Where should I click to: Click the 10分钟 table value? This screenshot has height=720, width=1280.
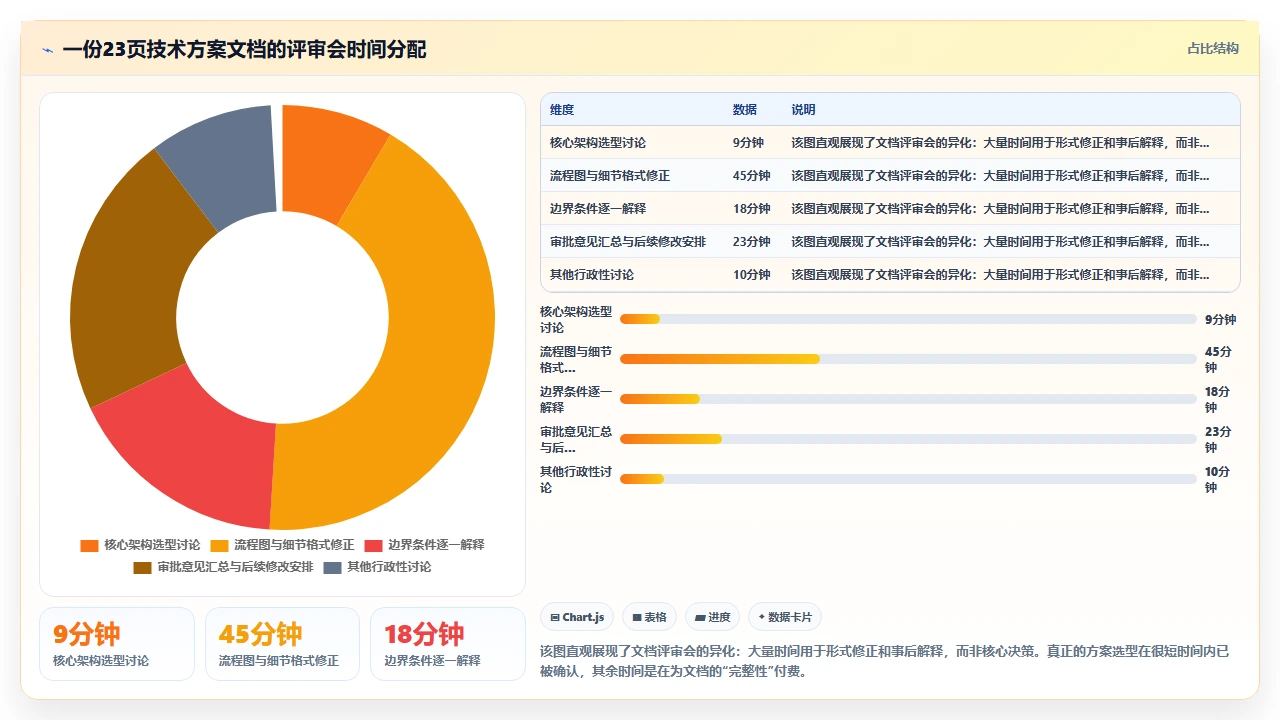[752, 275]
